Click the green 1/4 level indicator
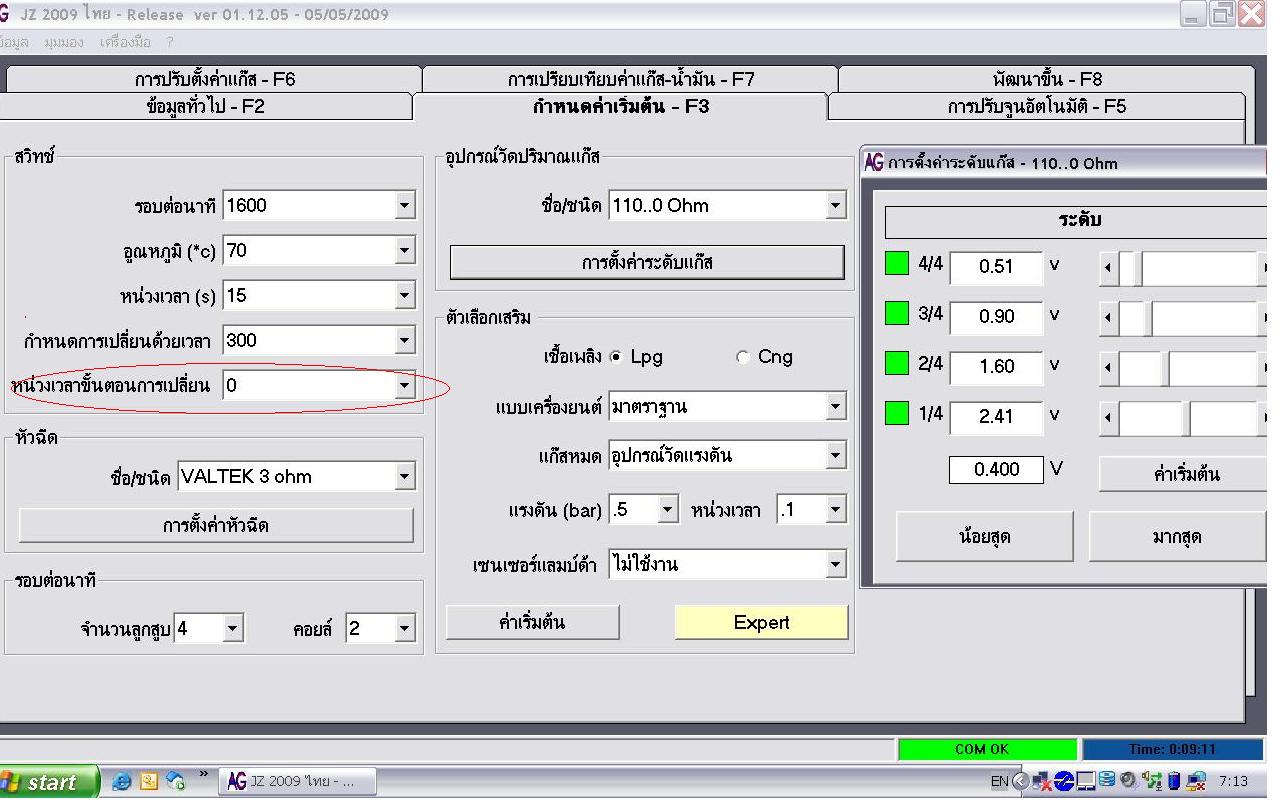Image resolution: width=1280 pixels, height=800 pixels. click(x=897, y=414)
